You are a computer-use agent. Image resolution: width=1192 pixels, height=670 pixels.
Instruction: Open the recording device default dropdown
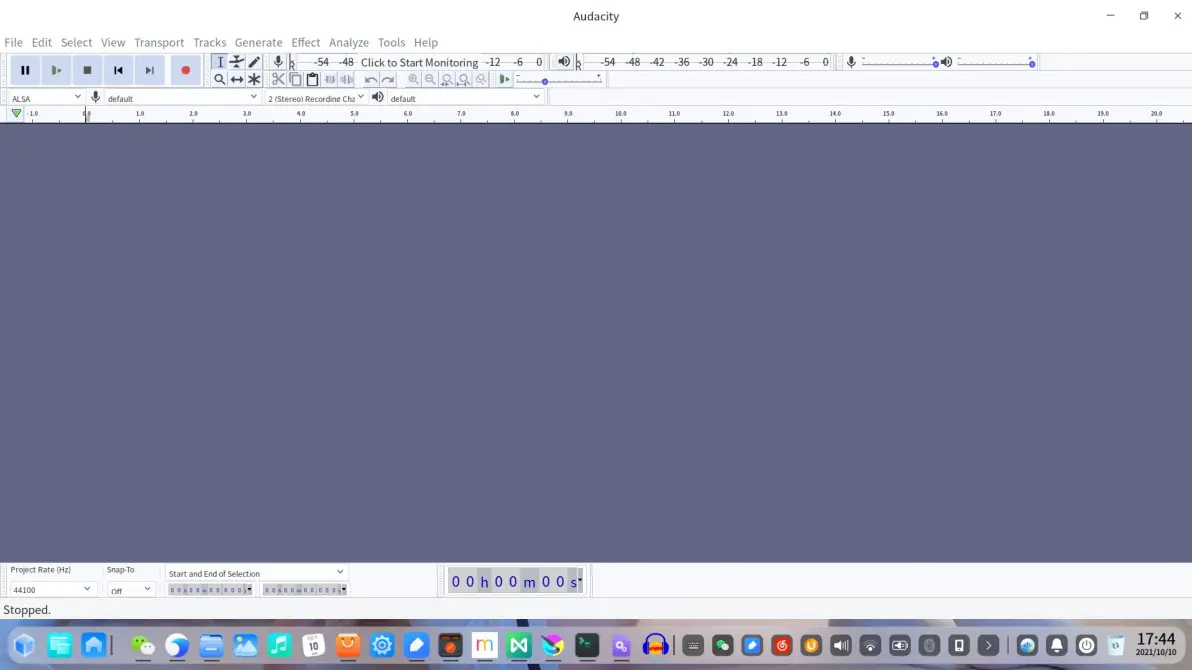tap(182, 98)
